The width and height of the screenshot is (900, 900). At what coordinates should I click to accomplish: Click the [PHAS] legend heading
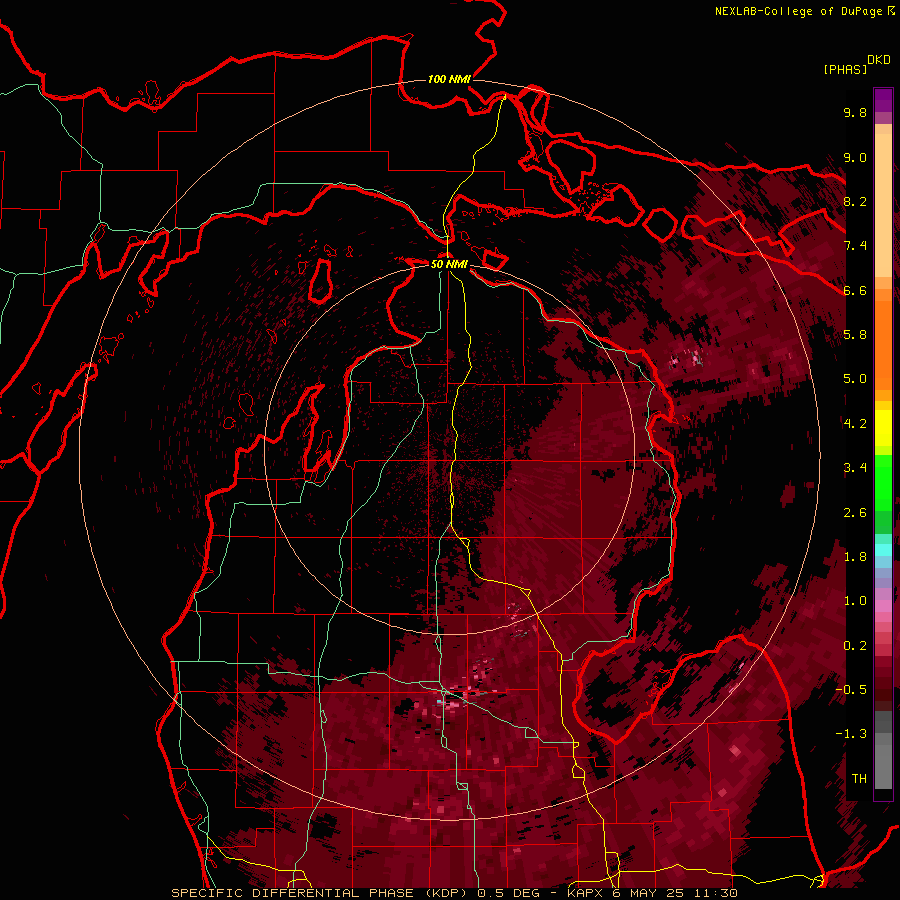845,69
